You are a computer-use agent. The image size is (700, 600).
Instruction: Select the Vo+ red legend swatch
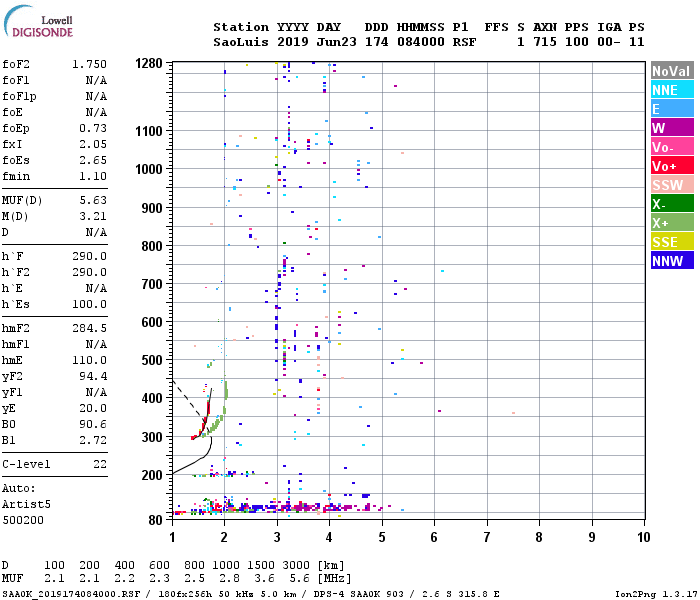pos(672,166)
